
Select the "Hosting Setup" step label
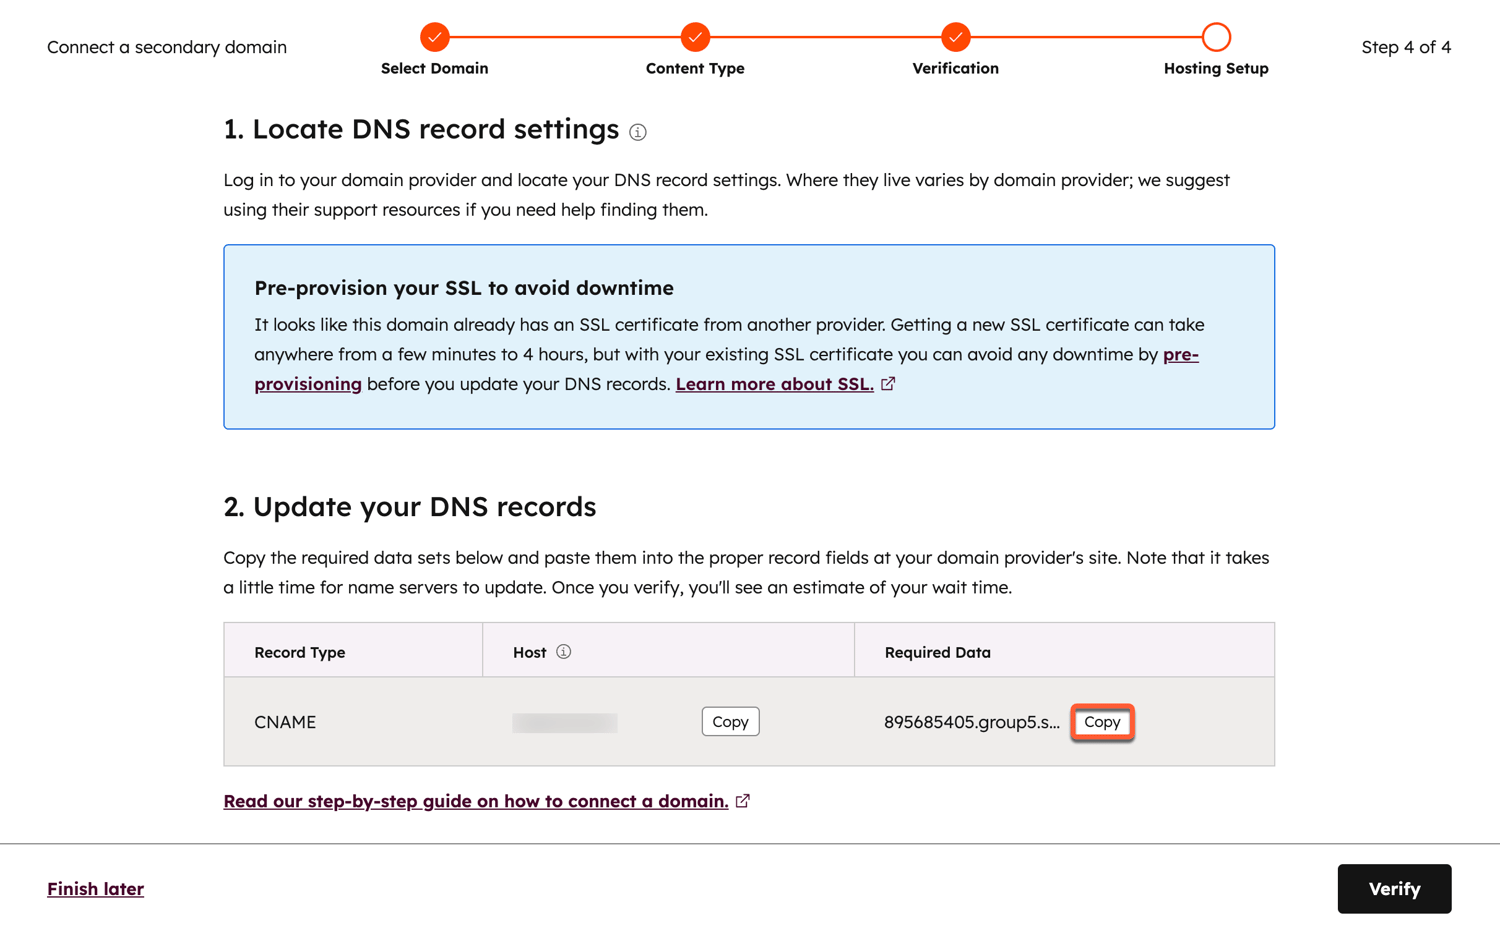pos(1215,68)
